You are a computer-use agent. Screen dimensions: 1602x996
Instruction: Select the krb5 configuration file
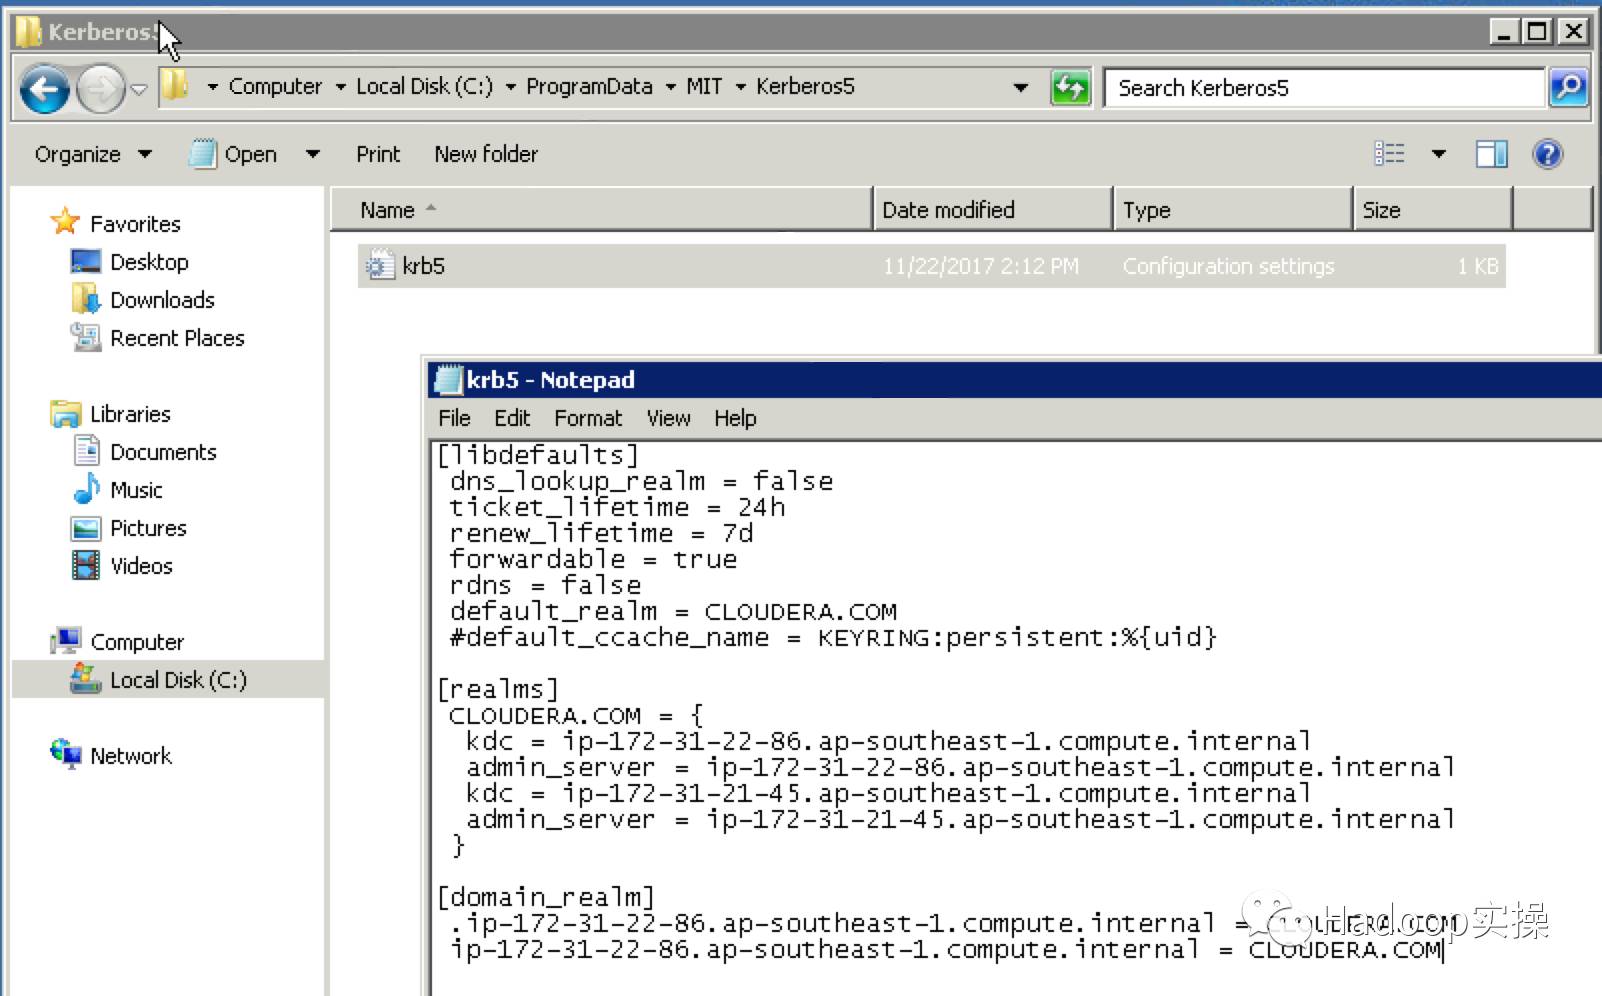click(931, 266)
